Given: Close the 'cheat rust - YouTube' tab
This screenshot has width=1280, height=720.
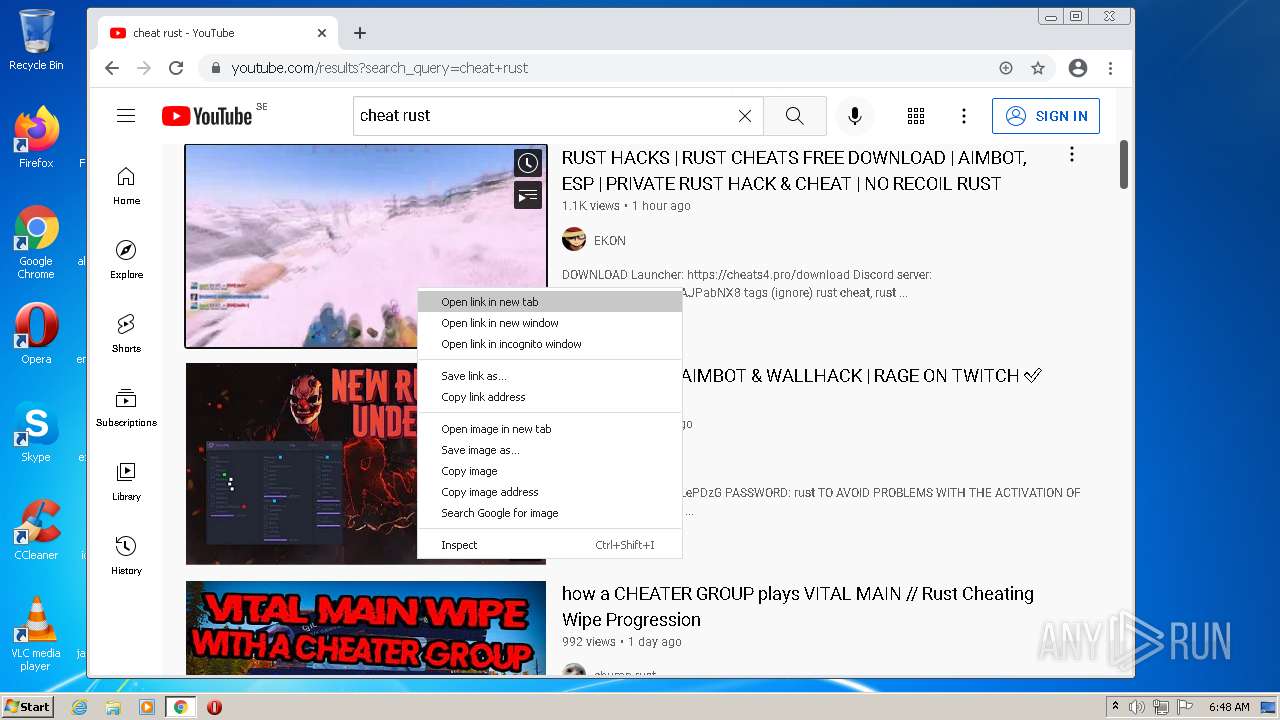Looking at the screenshot, I should point(322,33).
